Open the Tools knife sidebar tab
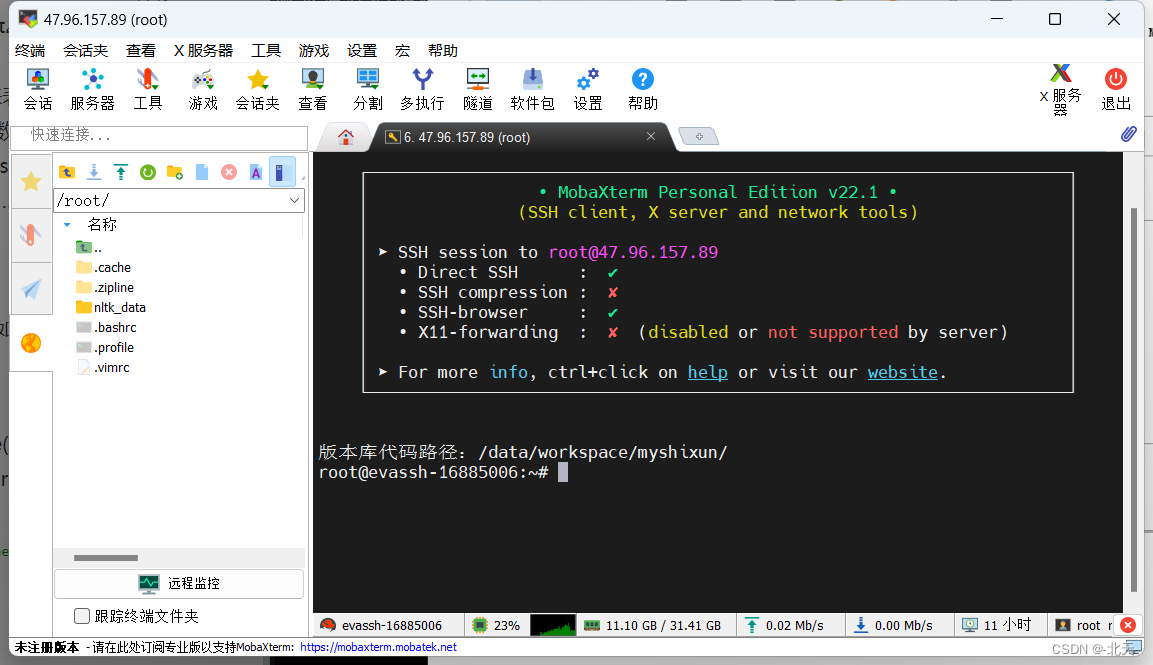 [31, 235]
